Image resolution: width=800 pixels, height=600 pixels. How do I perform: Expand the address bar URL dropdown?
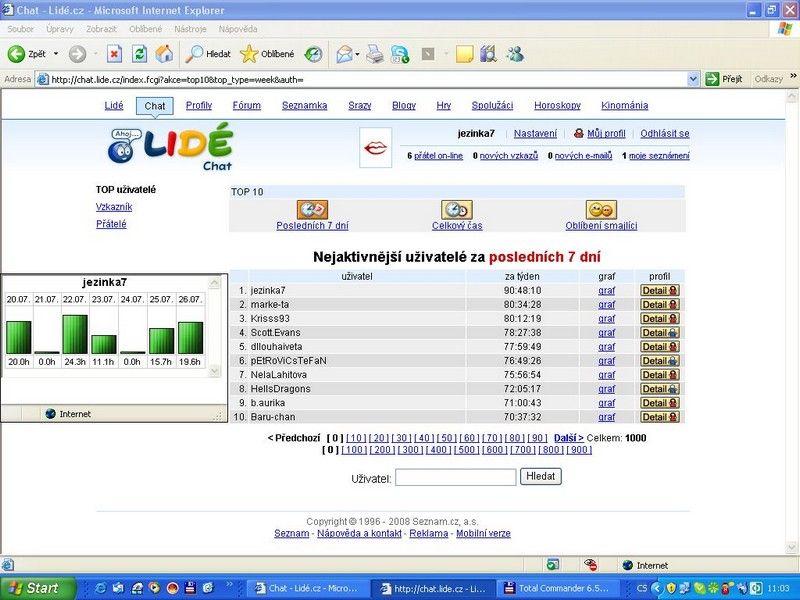tap(711, 79)
